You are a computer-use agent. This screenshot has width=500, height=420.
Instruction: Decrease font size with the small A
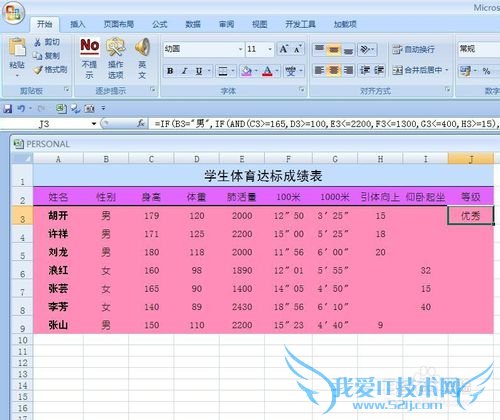297,49
